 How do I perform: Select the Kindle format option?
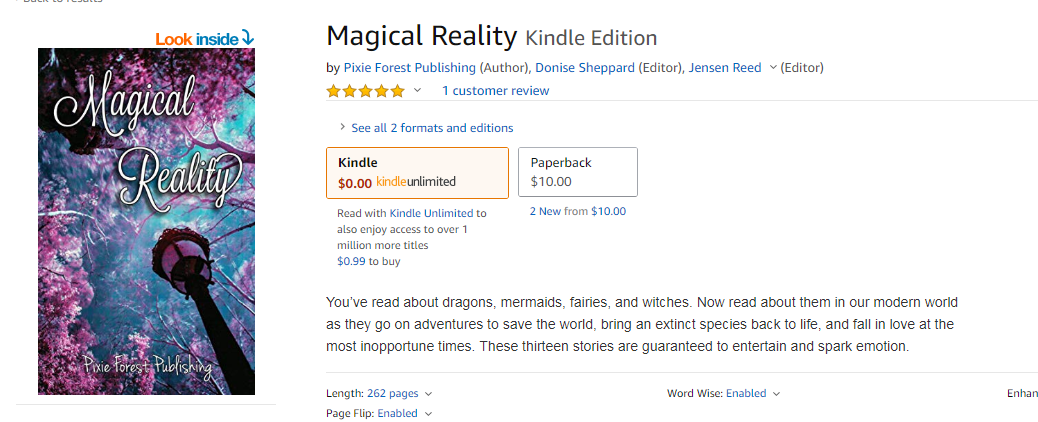[417, 172]
